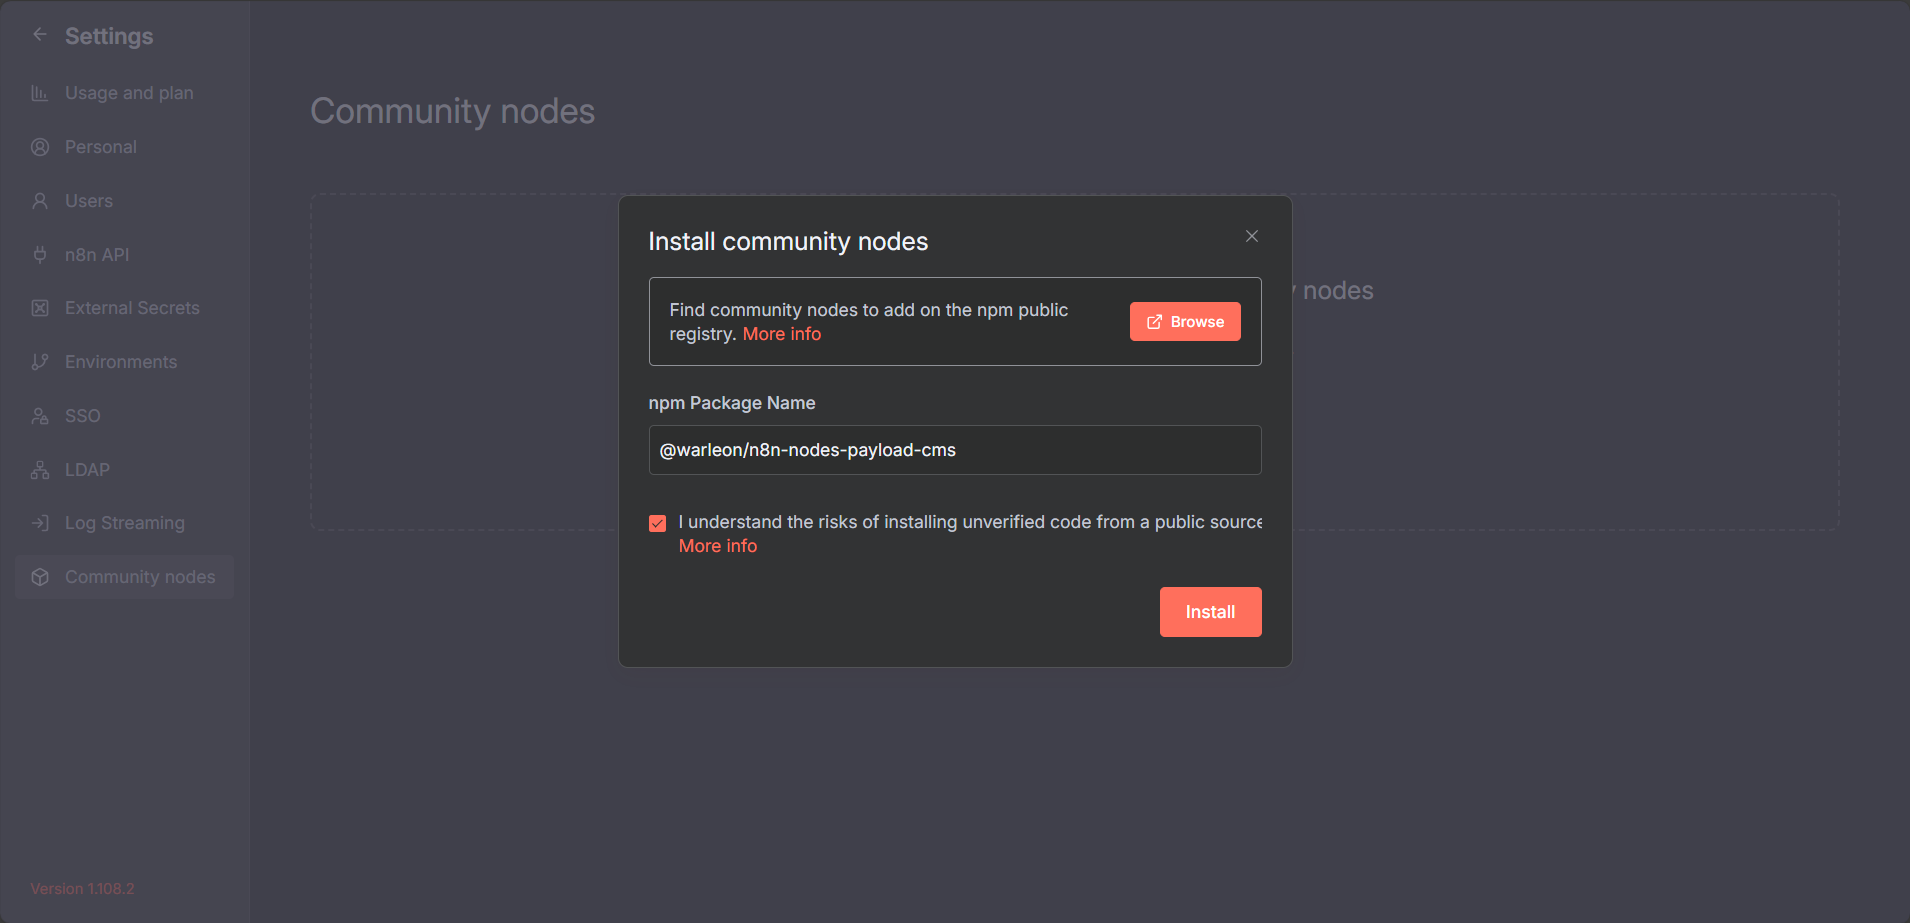Viewport: 1910px width, 923px height.
Task: Open the Users settings page
Action: (x=125, y=201)
